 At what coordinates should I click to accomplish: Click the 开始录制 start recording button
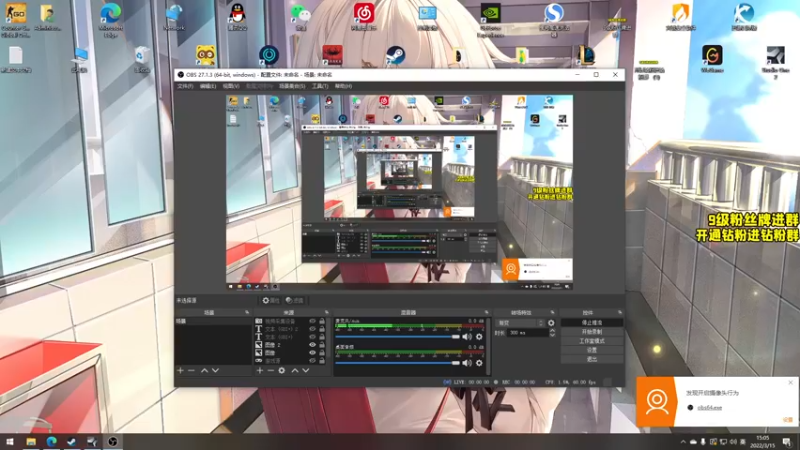(592, 332)
